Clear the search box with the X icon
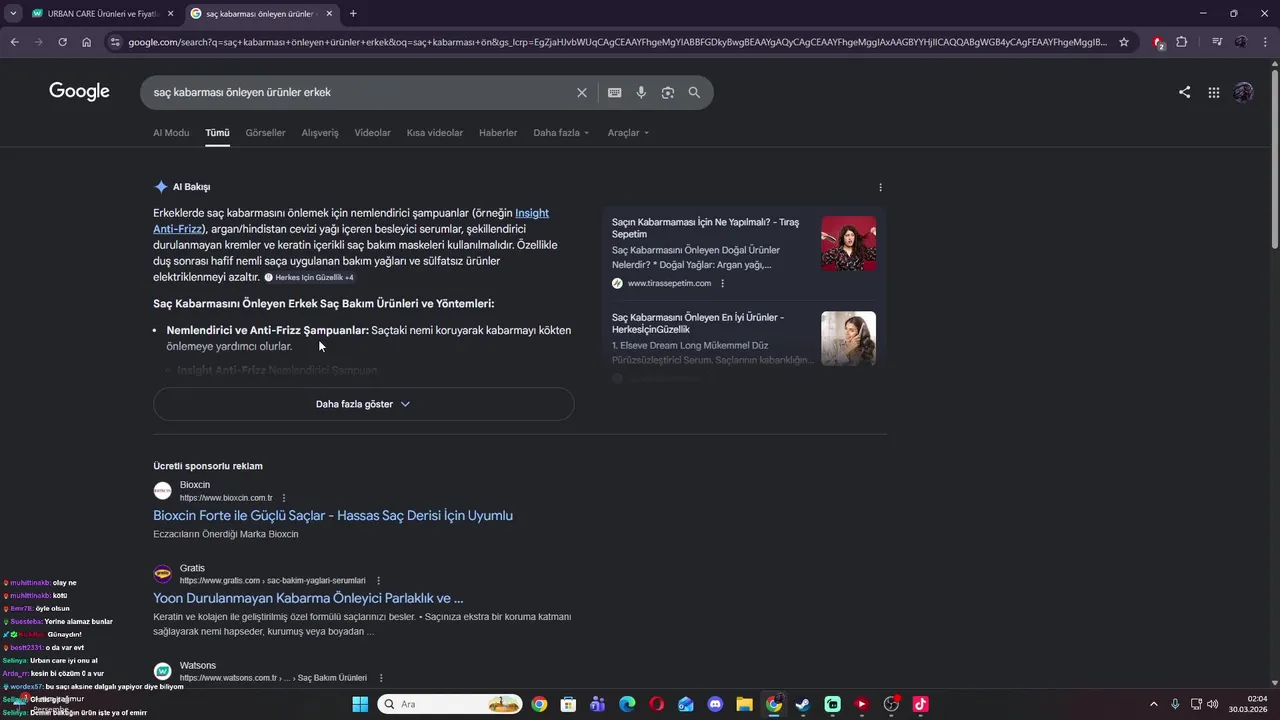Viewport: 1280px width, 720px height. (x=582, y=92)
